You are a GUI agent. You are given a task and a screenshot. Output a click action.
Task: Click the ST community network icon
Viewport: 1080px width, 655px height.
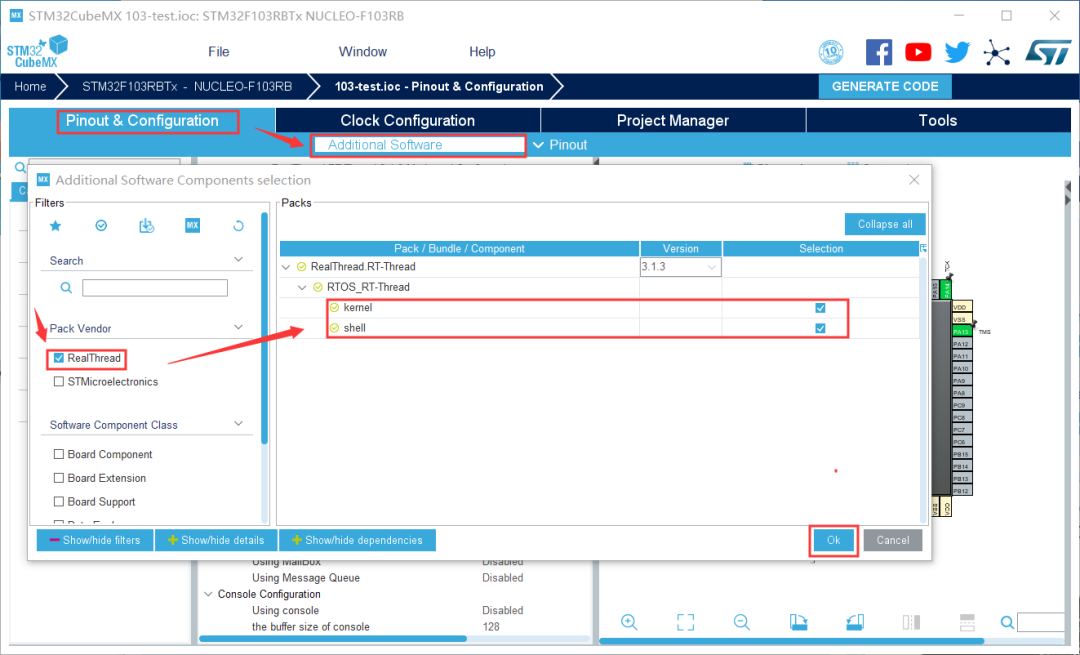pos(997,52)
